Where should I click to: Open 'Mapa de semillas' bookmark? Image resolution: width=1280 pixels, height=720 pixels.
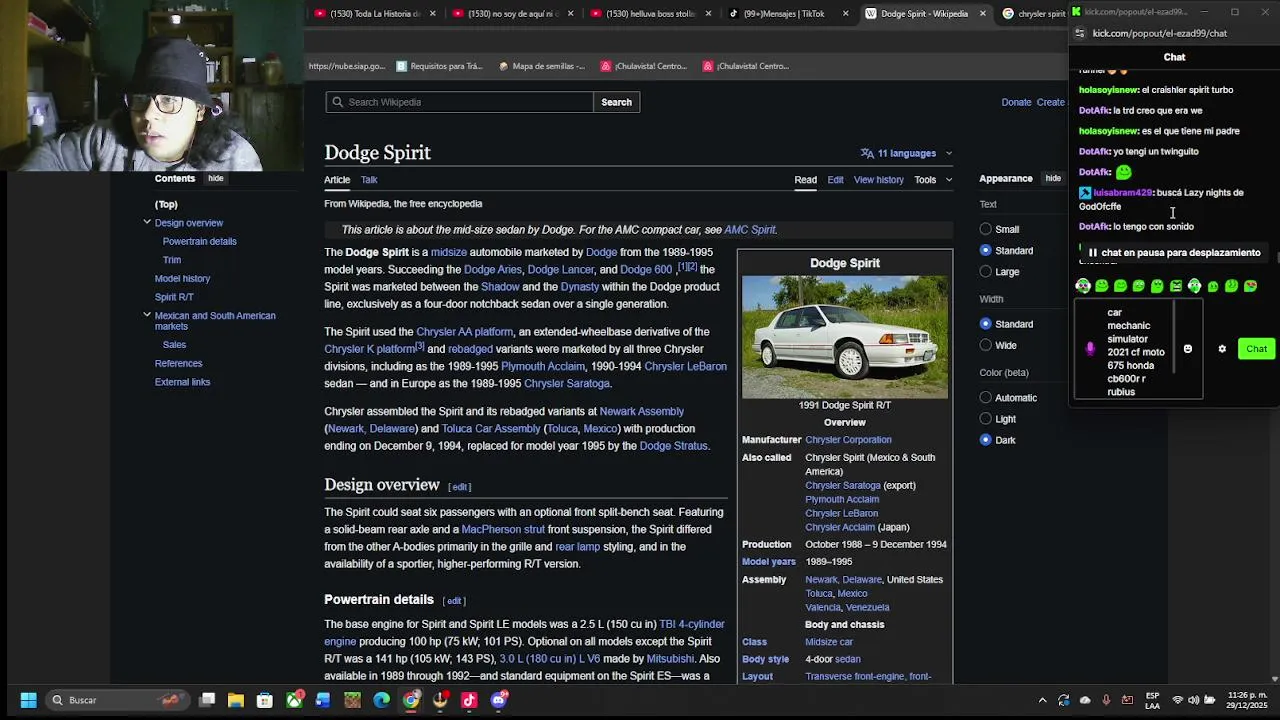pyautogui.click(x=540, y=66)
